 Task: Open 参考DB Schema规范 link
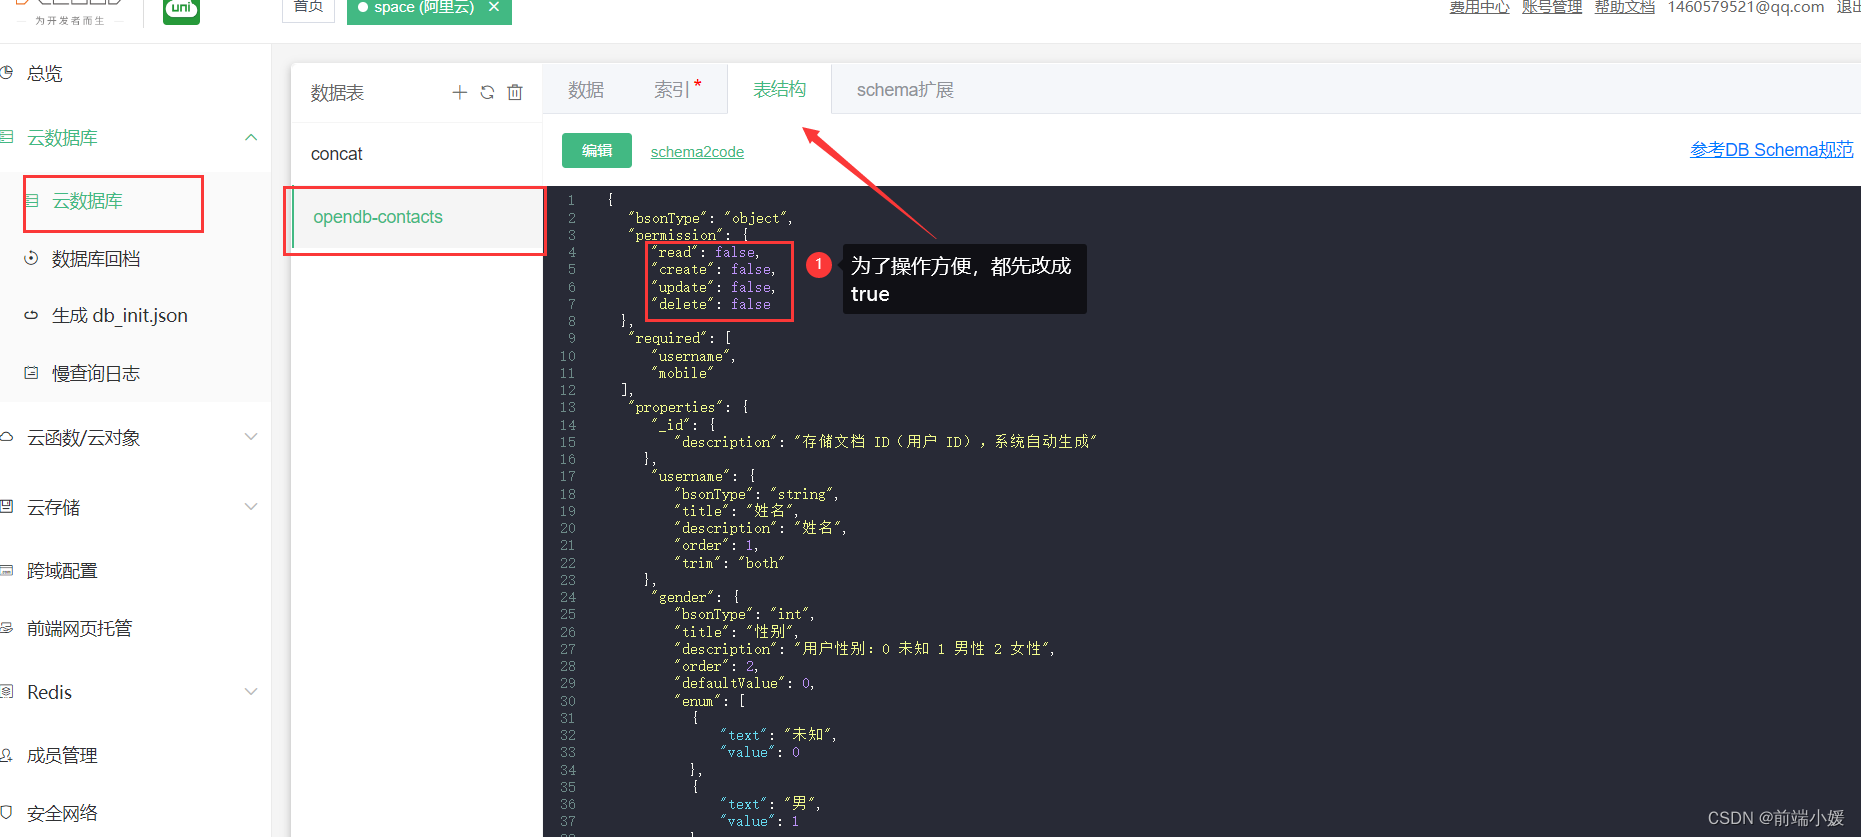click(x=1771, y=150)
